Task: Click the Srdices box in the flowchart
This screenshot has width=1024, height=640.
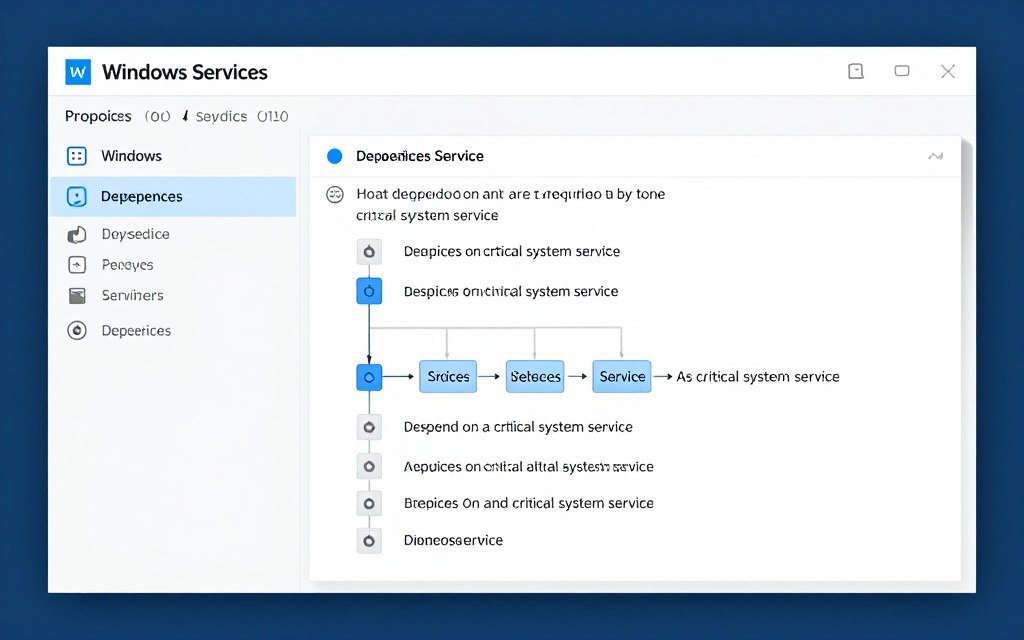Action: point(447,377)
